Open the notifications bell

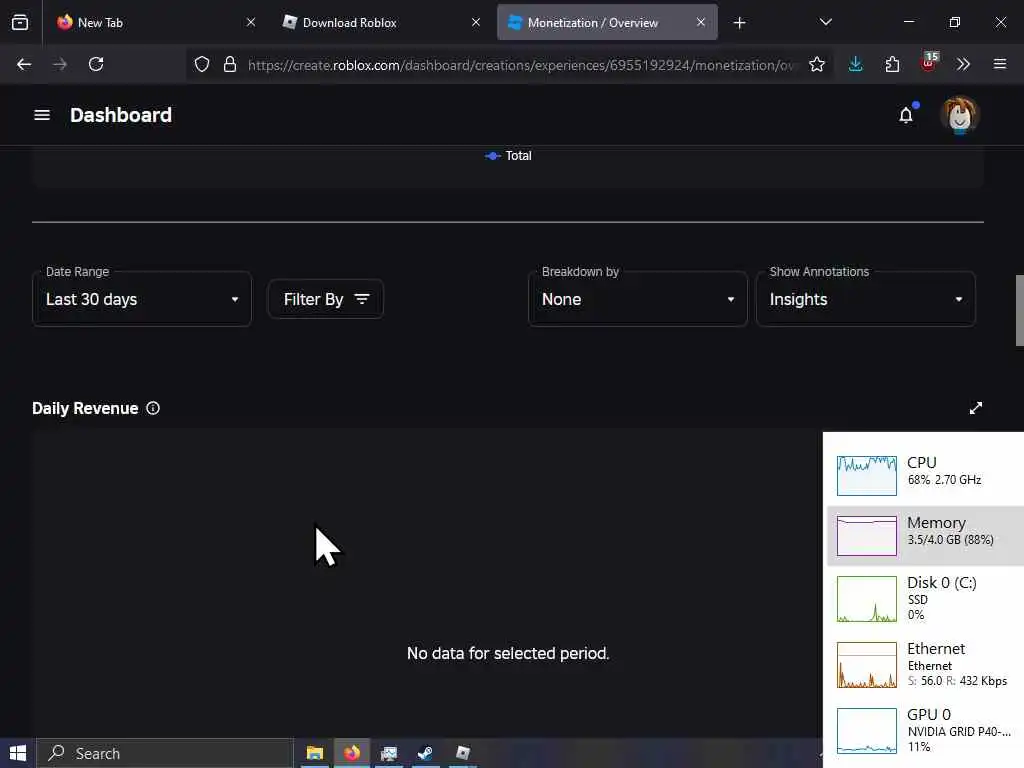click(x=906, y=115)
